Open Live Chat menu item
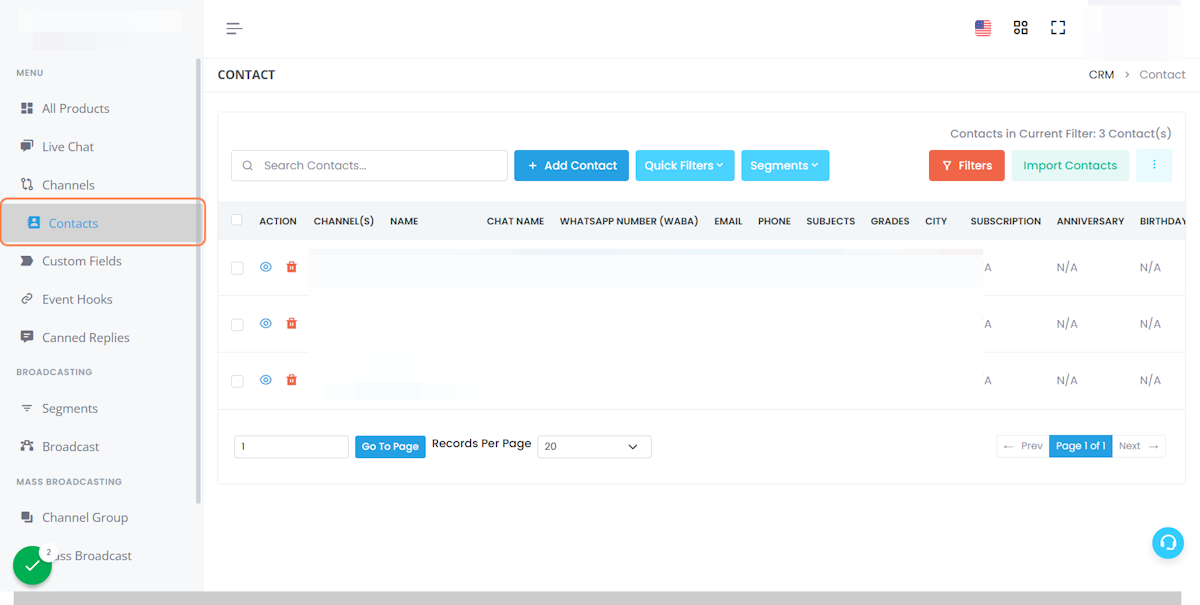 [68, 146]
